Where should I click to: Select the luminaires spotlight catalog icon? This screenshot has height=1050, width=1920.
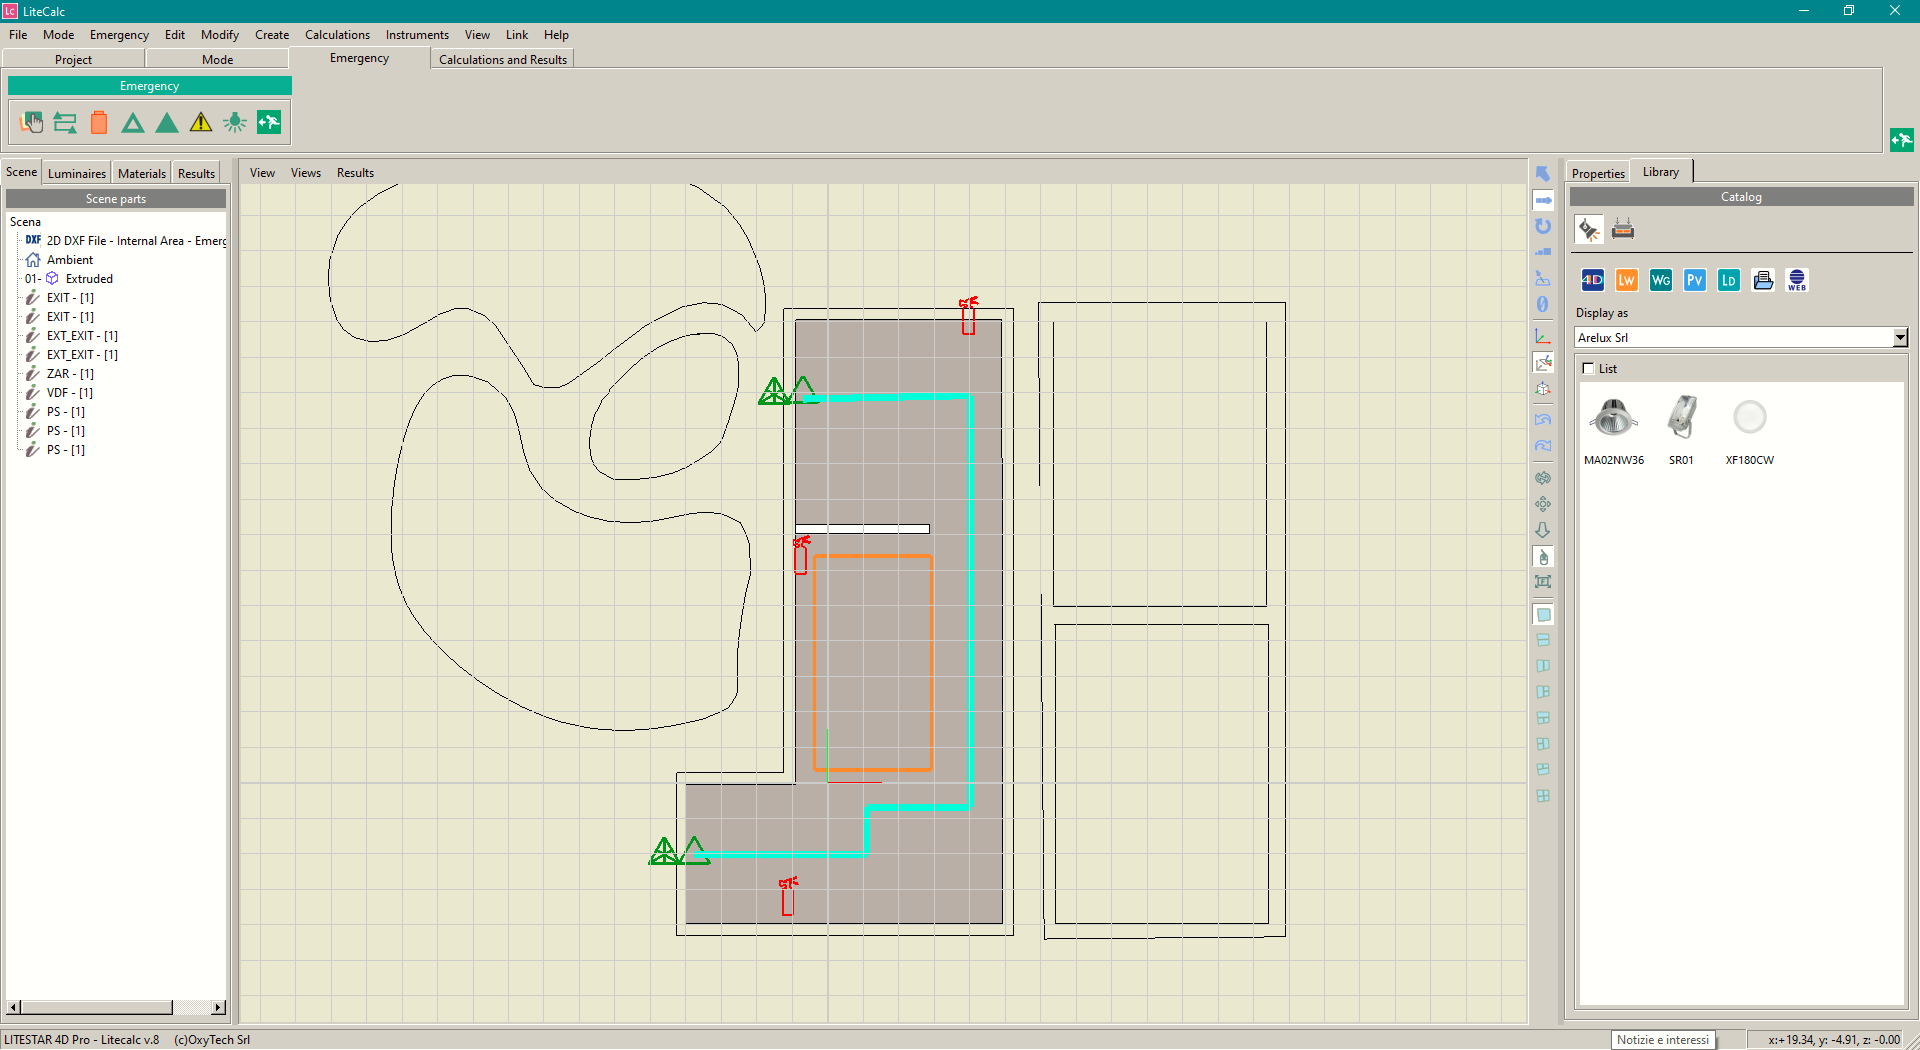point(1589,230)
